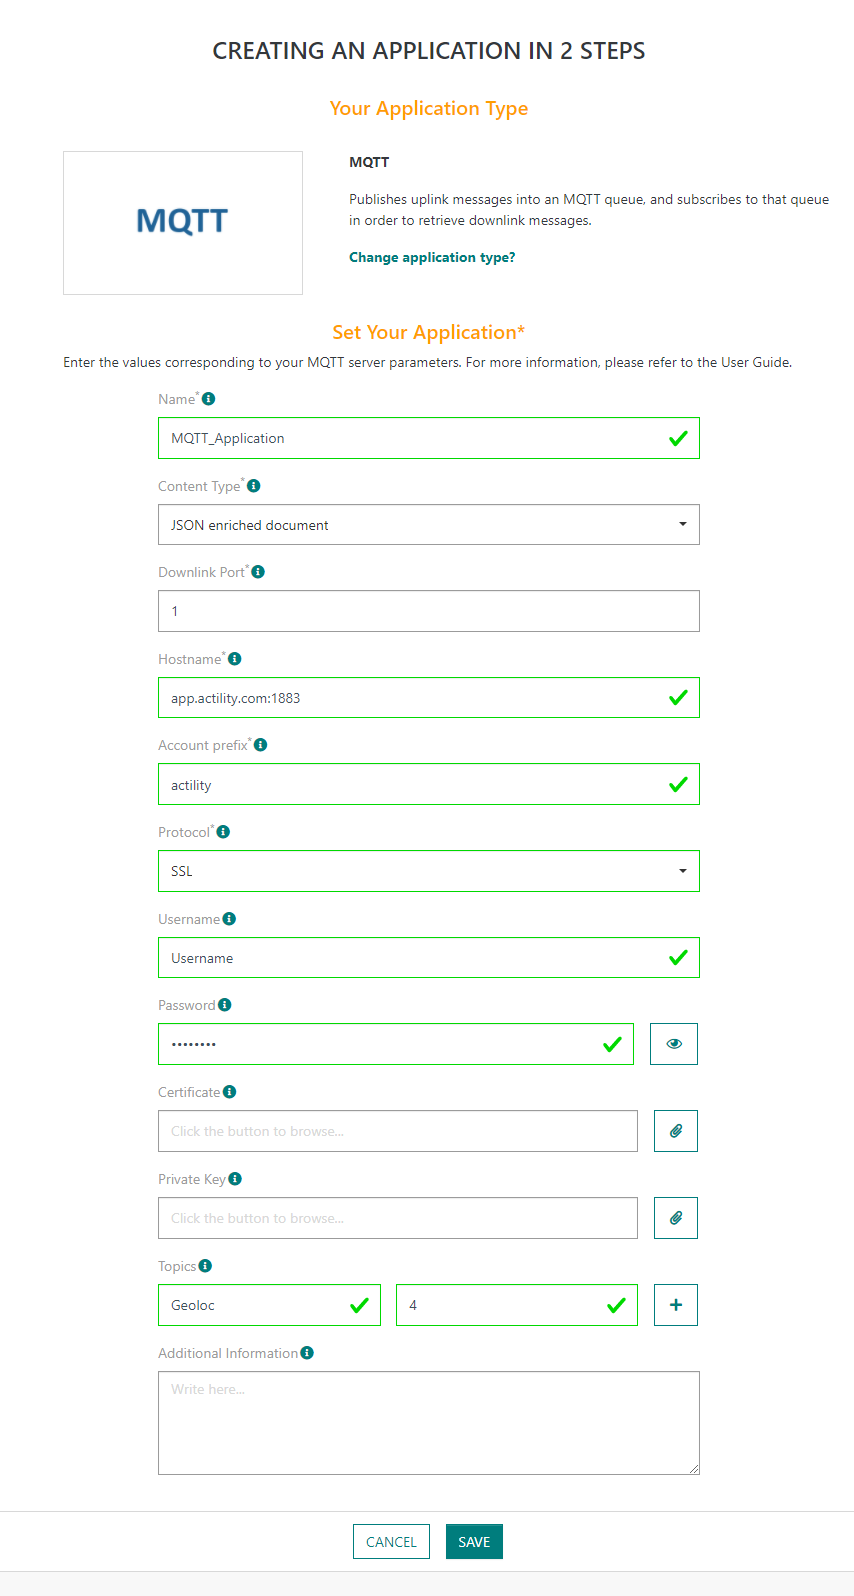Click the info icon beside Content Type
Screen dimensions: 854x1596
click(x=254, y=485)
